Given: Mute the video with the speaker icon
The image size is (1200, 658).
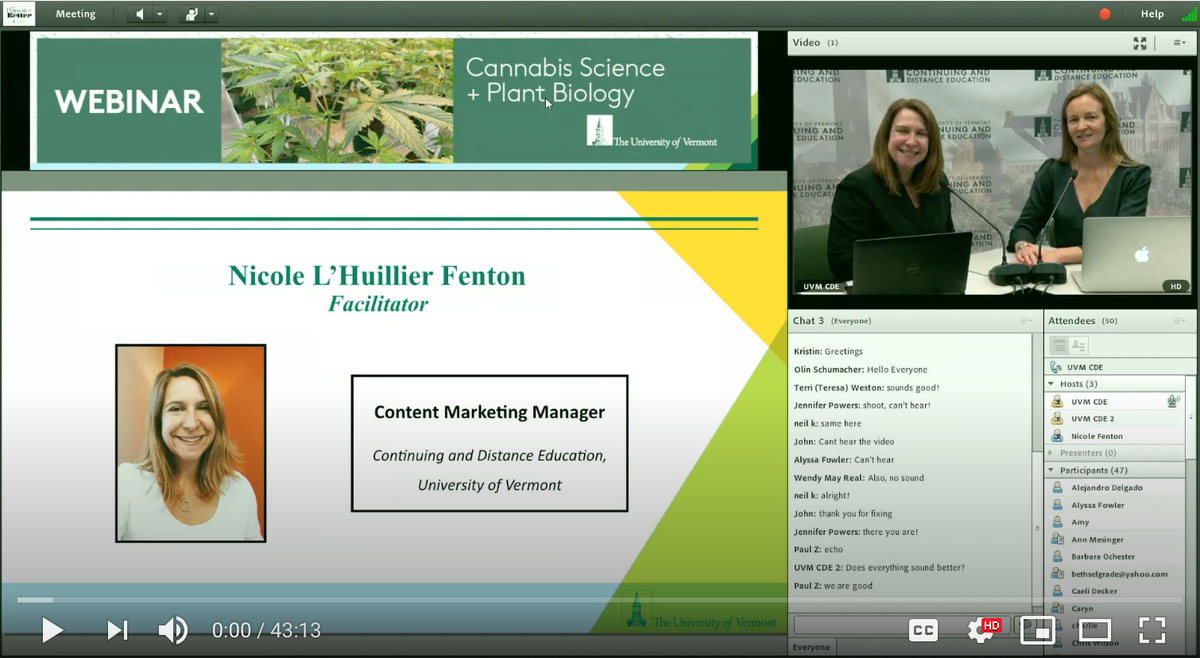Looking at the screenshot, I should tap(173, 629).
